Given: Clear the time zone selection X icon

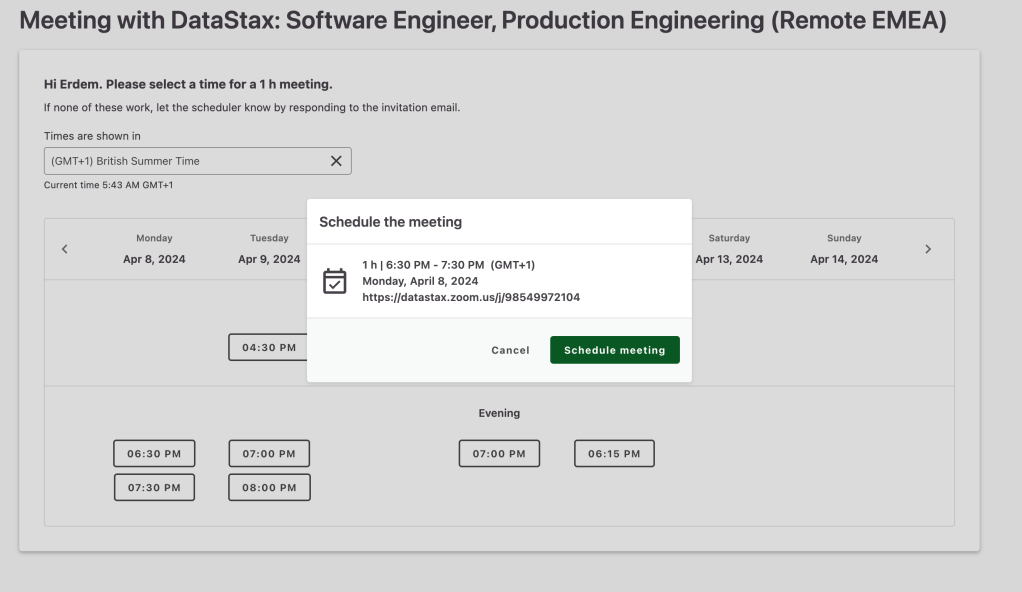Looking at the screenshot, I should pyautogui.click(x=336, y=161).
